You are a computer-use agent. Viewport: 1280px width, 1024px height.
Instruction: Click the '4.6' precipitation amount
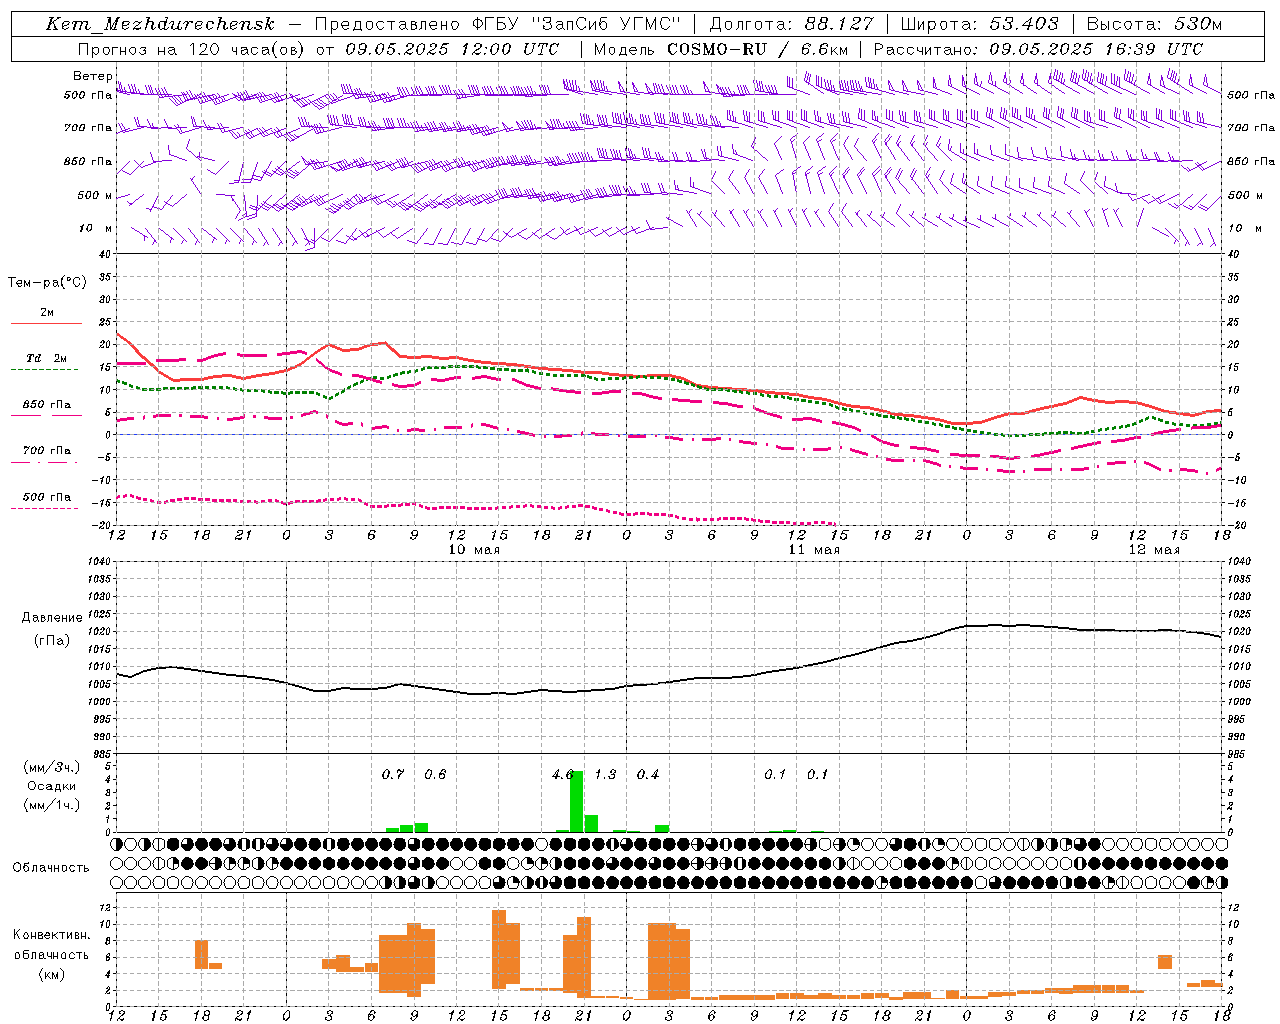[x=563, y=775]
